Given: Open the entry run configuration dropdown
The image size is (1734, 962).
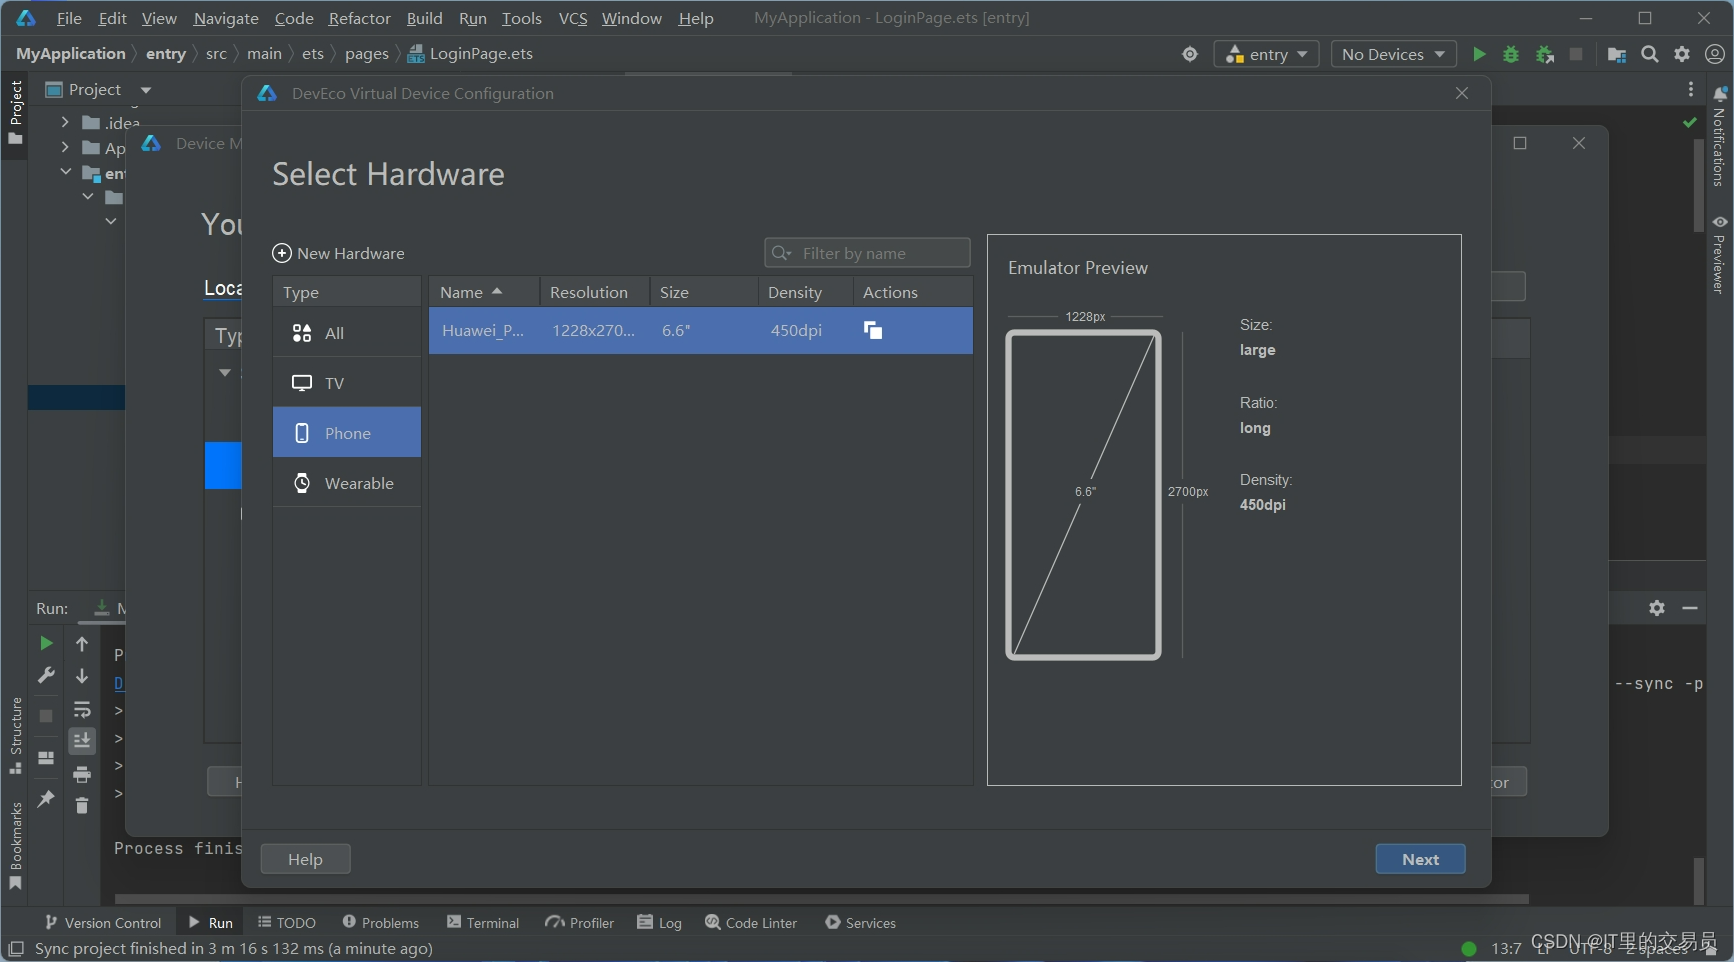Looking at the screenshot, I should click(x=1266, y=54).
